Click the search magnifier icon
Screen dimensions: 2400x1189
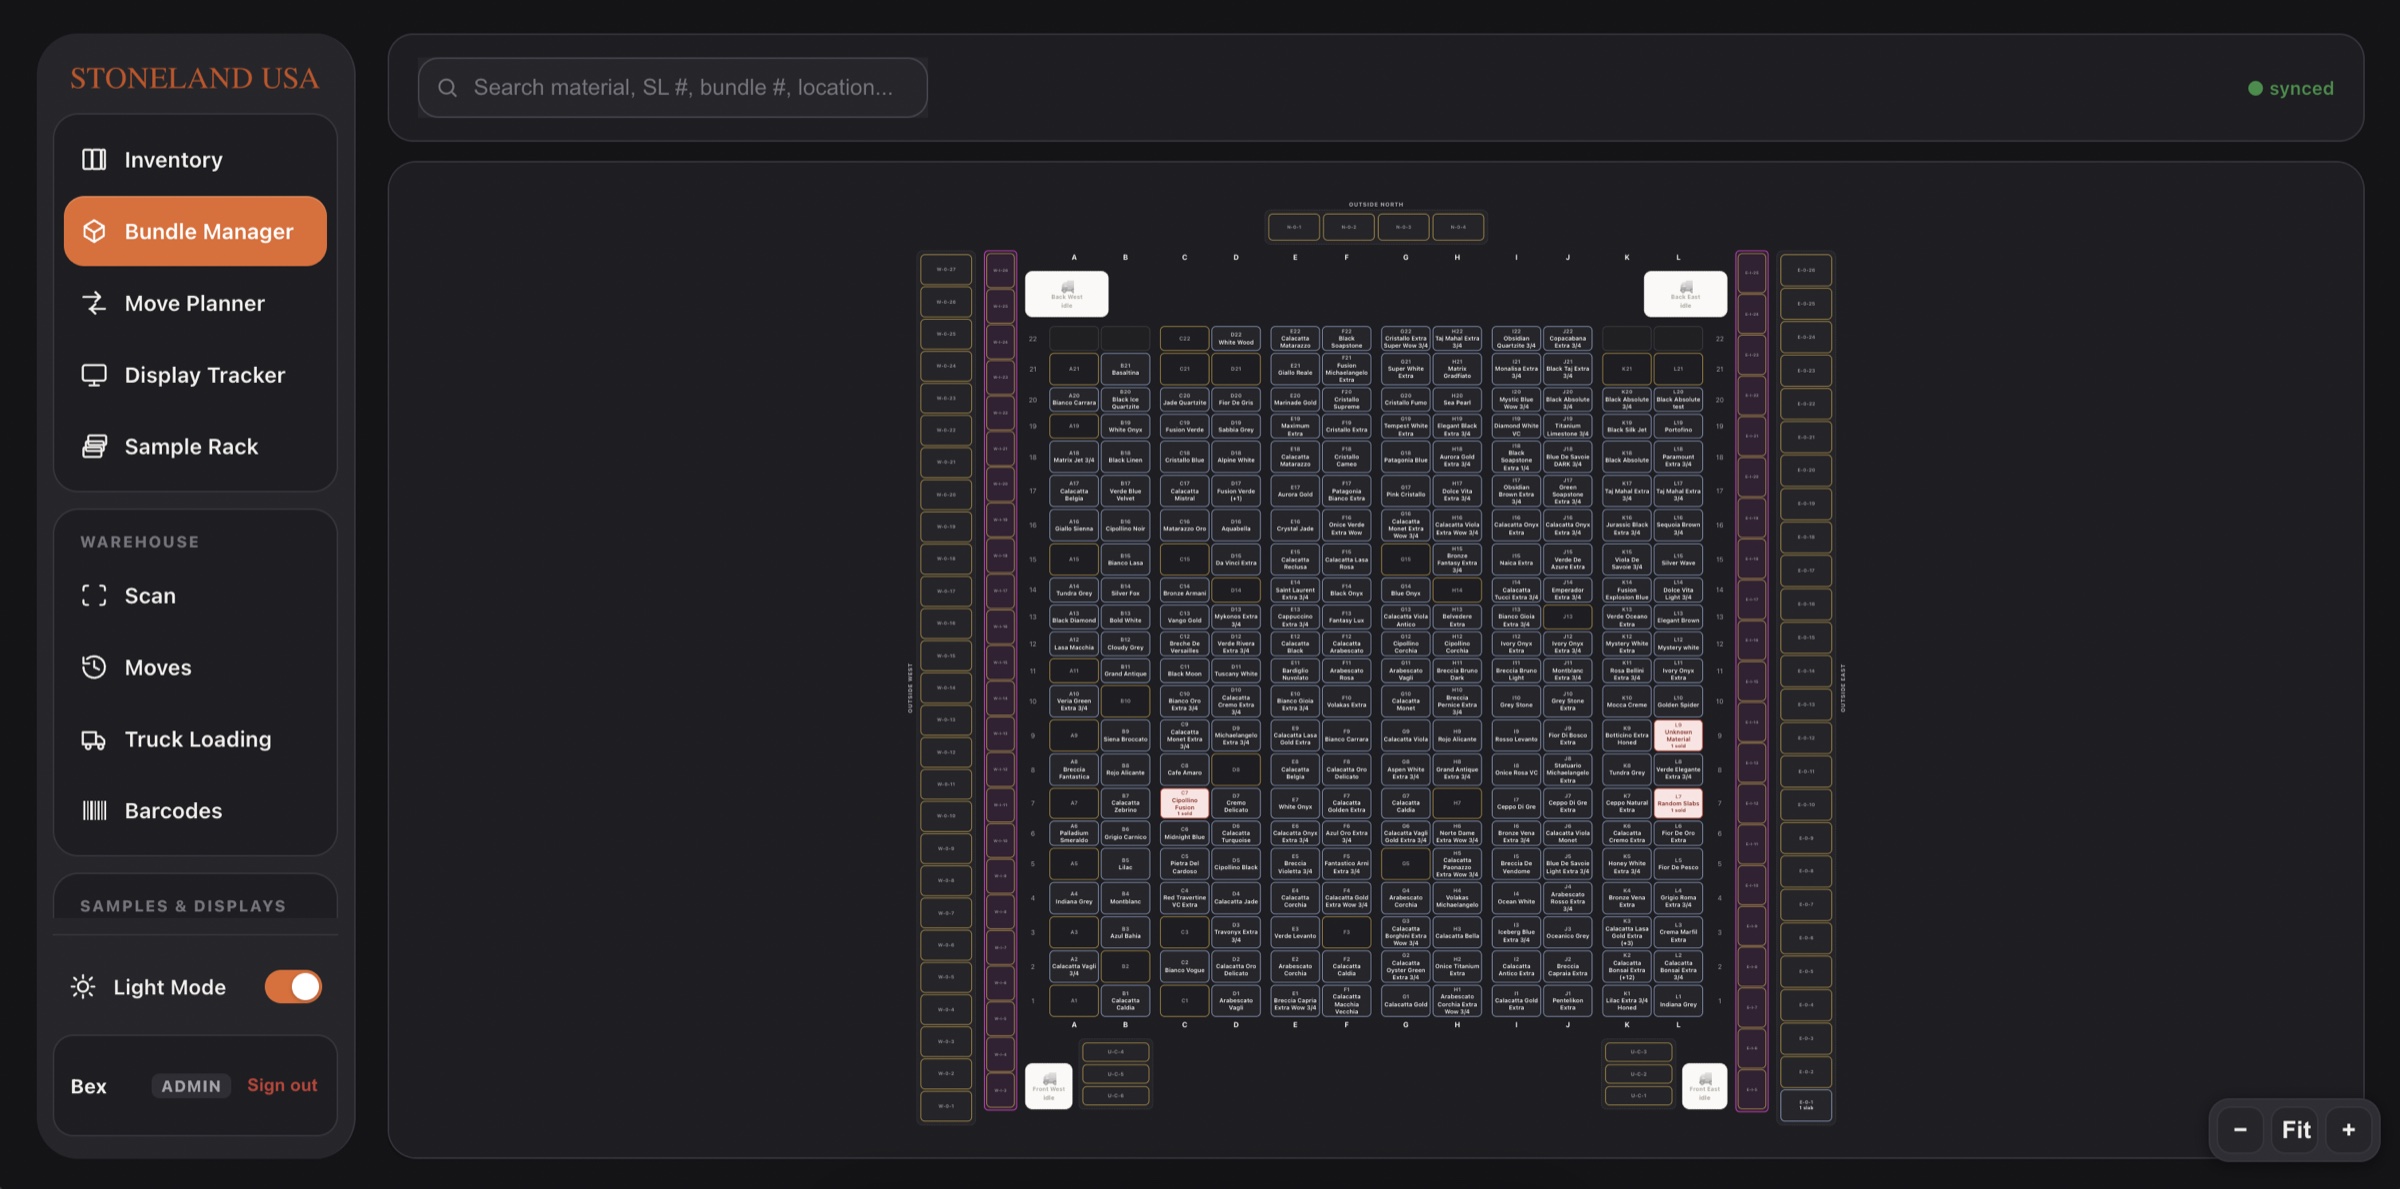click(x=447, y=88)
